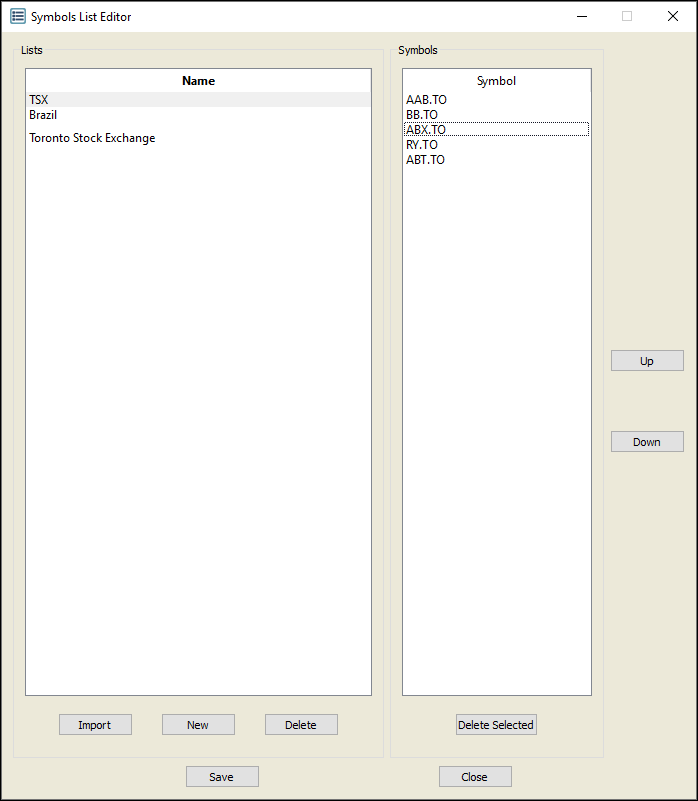Select the Brazil list

[x=43, y=115]
